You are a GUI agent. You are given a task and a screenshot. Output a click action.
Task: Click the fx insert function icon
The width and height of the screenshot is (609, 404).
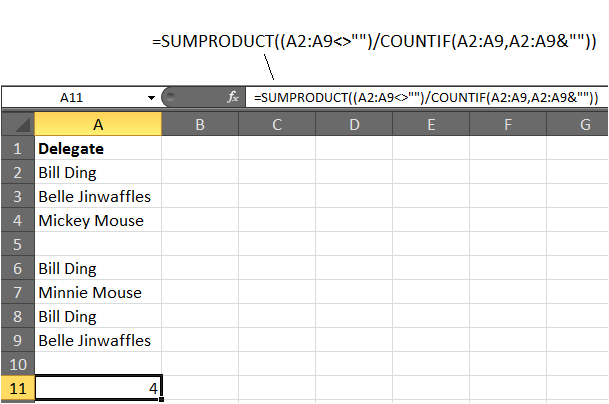233,97
